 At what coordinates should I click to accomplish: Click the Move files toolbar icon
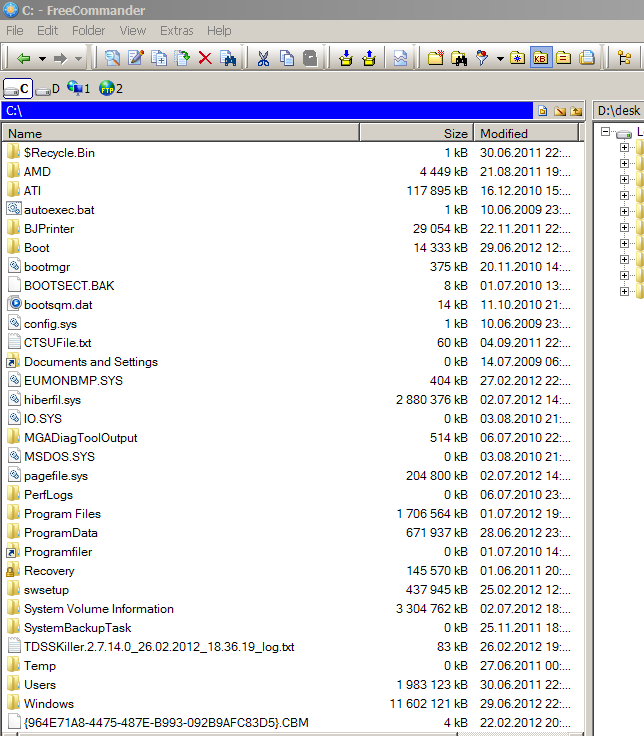(182, 58)
